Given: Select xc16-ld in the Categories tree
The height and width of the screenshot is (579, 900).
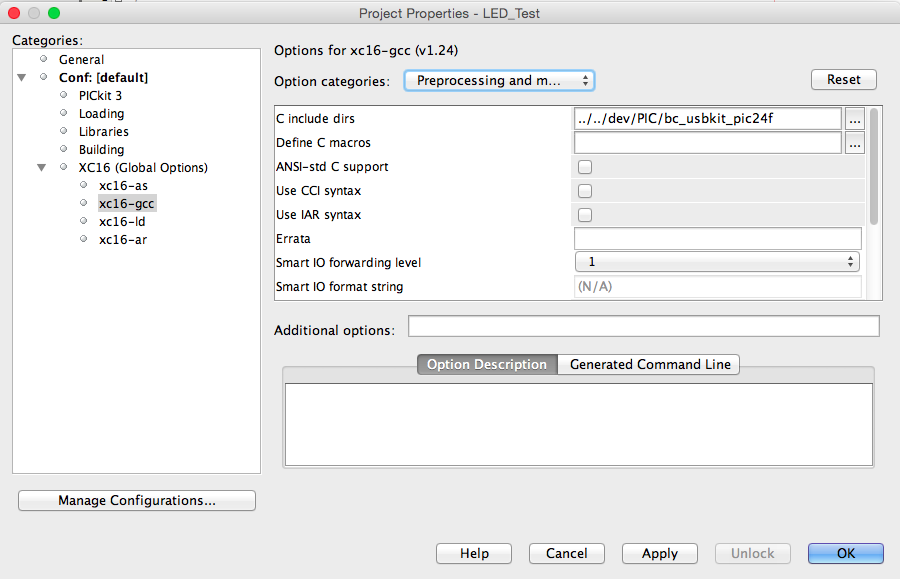Looking at the screenshot, I should 122,222.
